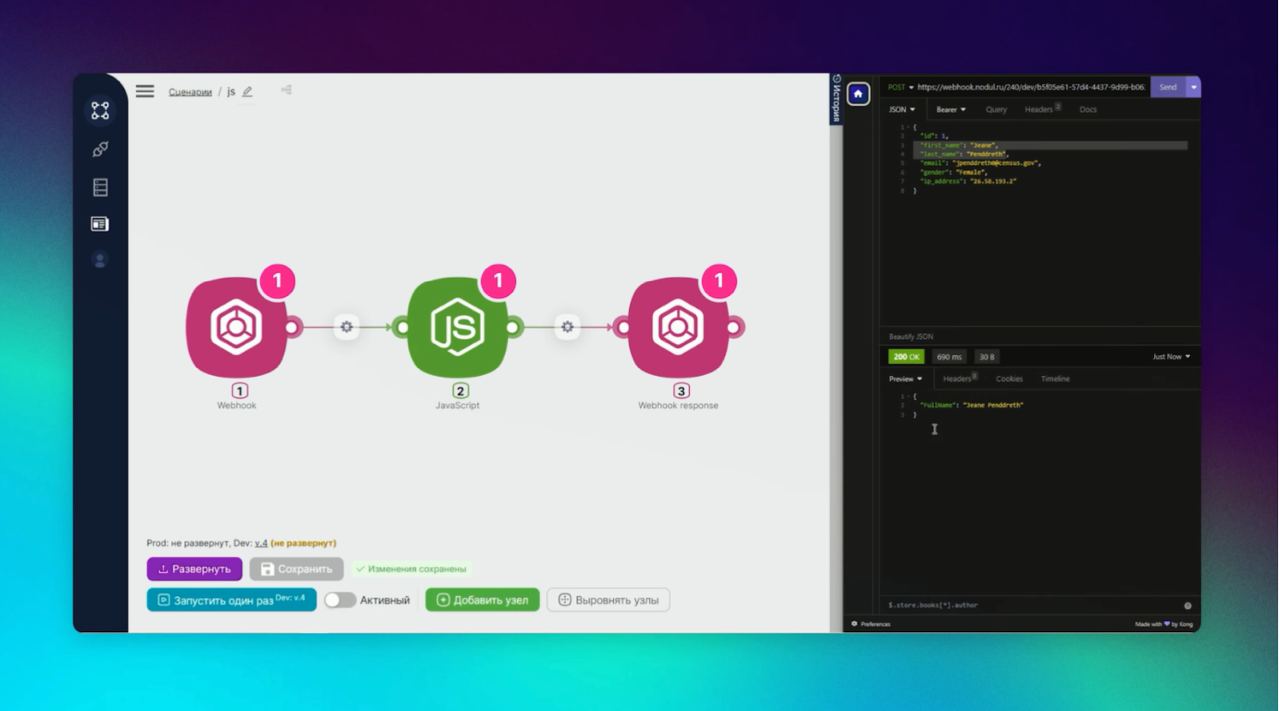
Task: Open the connections plug icon in the sidebar
Action: pos(100,149)
